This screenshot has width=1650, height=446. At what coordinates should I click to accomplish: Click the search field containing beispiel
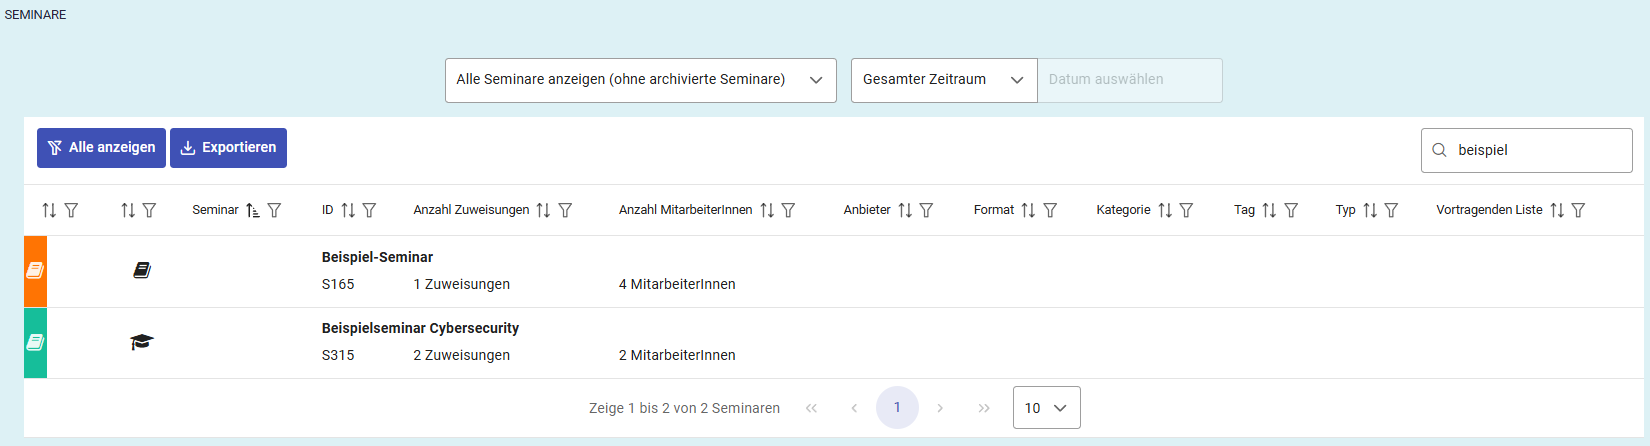(x=1538, y=150)
